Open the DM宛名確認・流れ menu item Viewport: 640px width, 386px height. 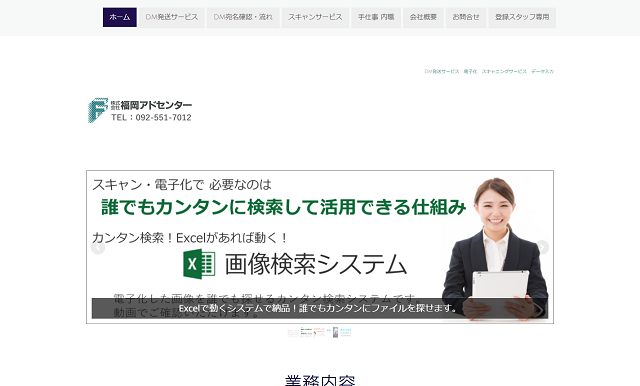click(243, 17)
